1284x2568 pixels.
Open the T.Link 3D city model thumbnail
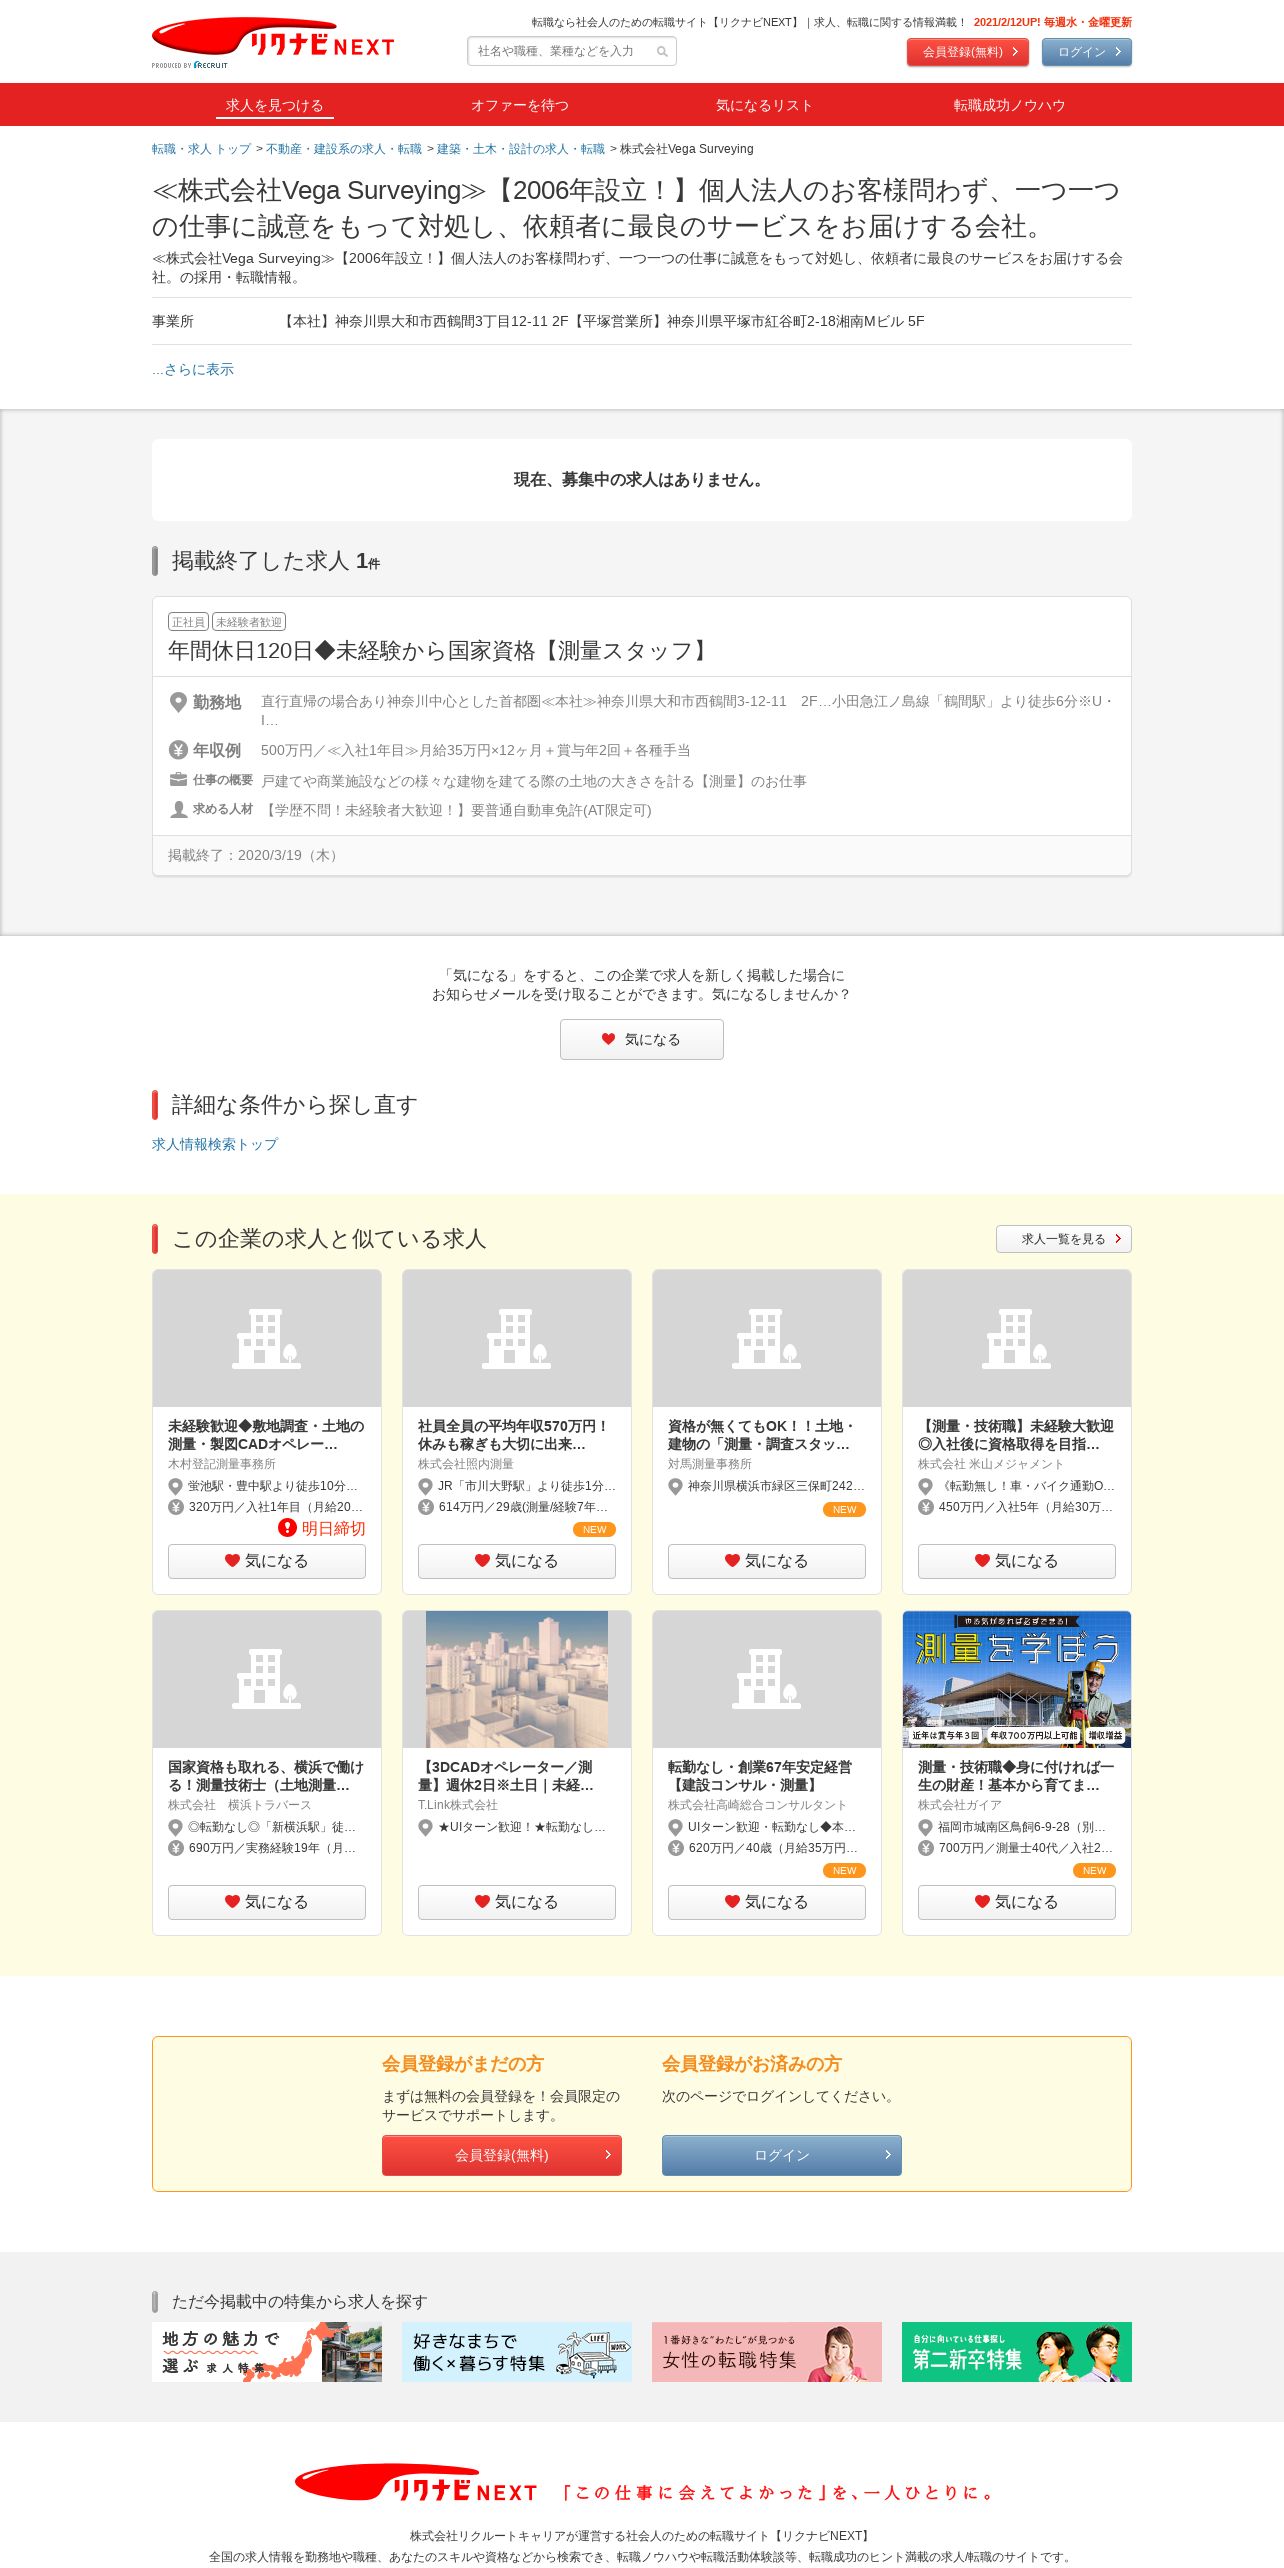[x=517, y=1679]
